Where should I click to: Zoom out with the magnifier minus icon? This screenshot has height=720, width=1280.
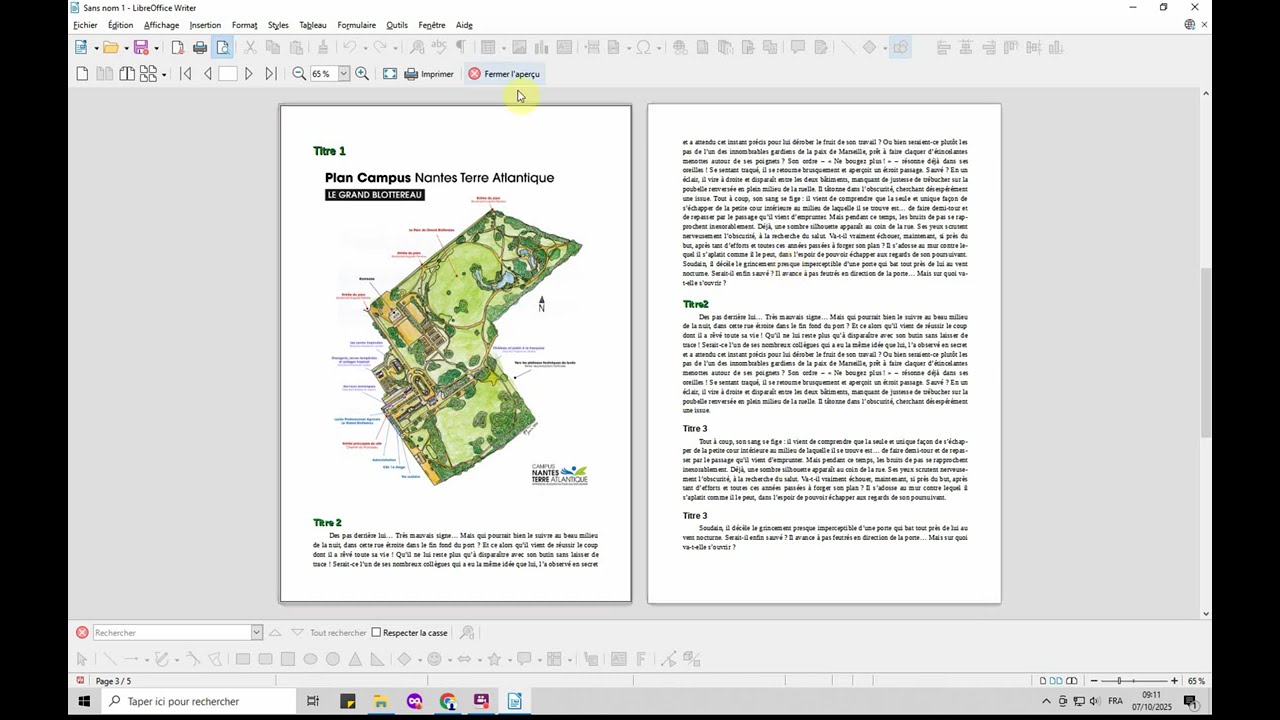(x=299, y=74)
